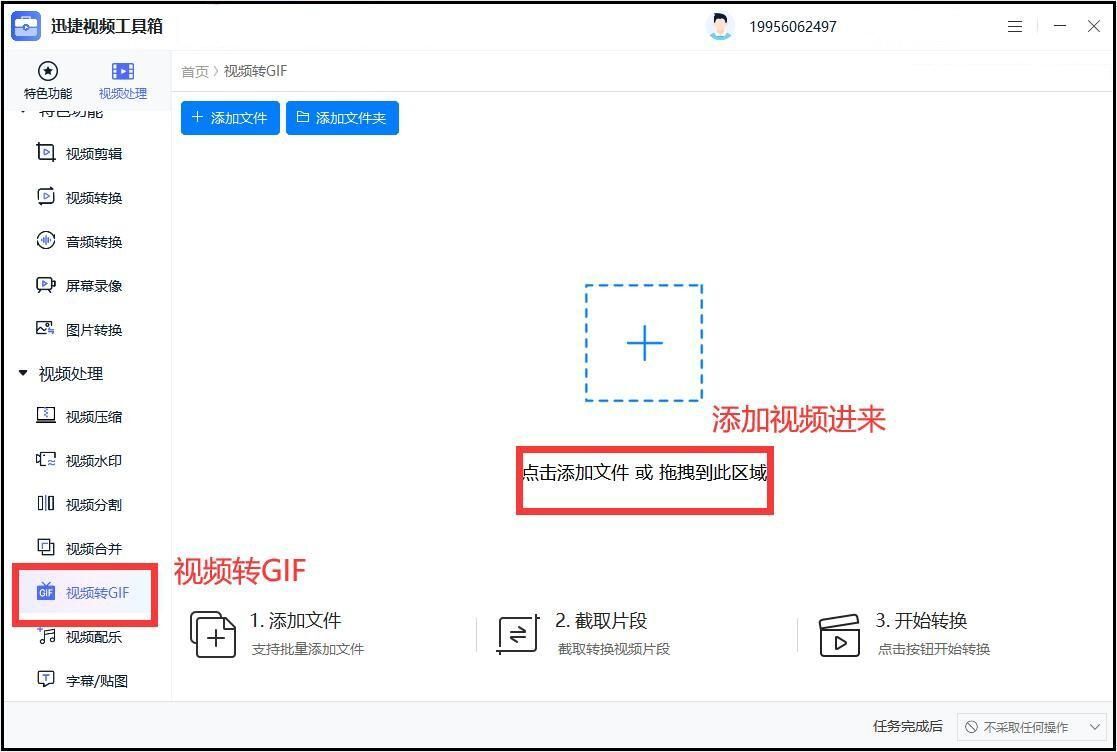Select the 视频压缩 video compress icon
Screen dimensions: 1117x752
[x=46, y=416]
